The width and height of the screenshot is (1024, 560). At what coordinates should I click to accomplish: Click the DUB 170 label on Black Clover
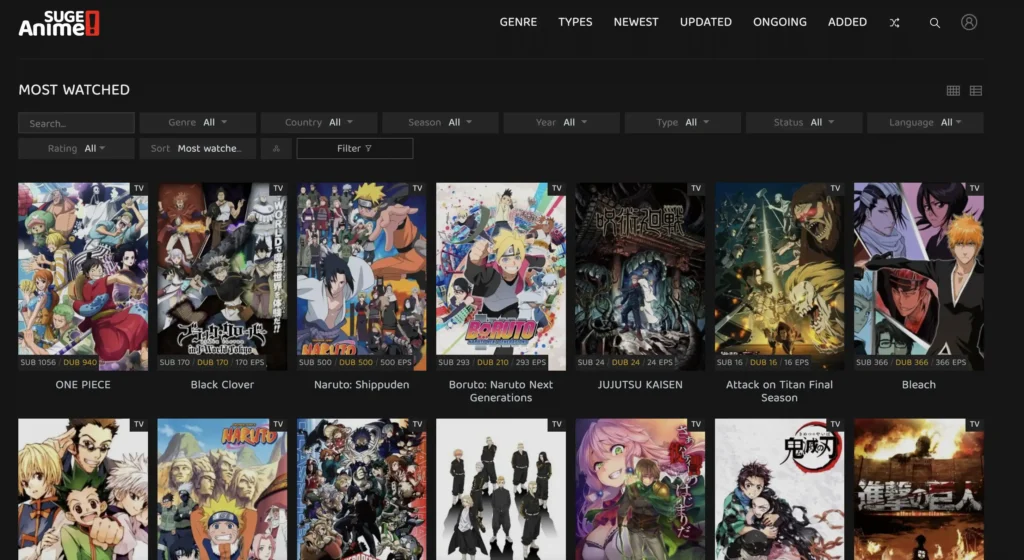pos(212,362)
